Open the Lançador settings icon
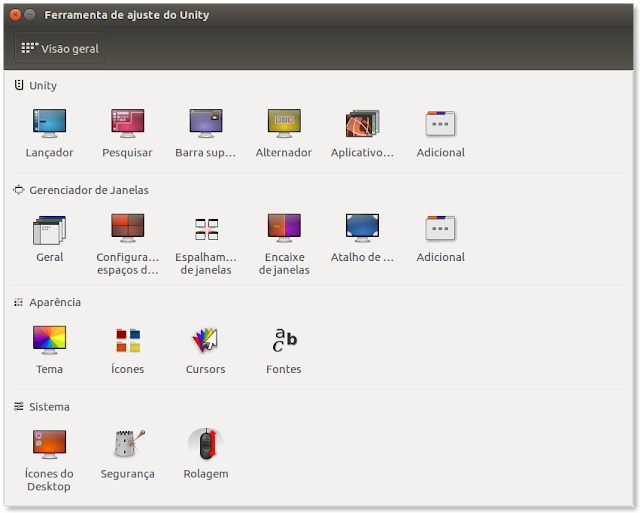The height and width of the screenshot is (513, 640). [49, 124]
